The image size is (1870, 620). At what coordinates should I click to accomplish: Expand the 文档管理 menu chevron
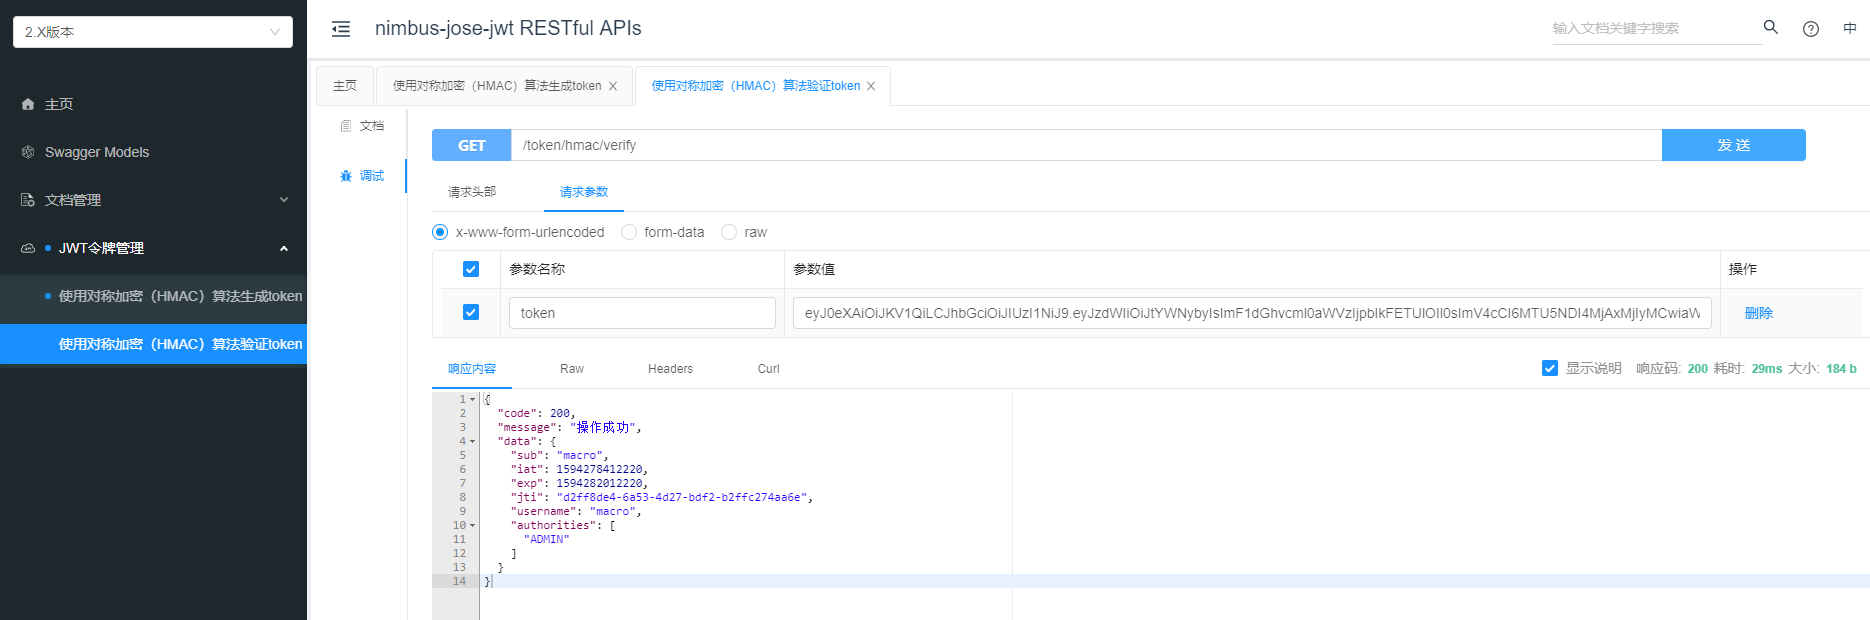[x=284, y=200]
